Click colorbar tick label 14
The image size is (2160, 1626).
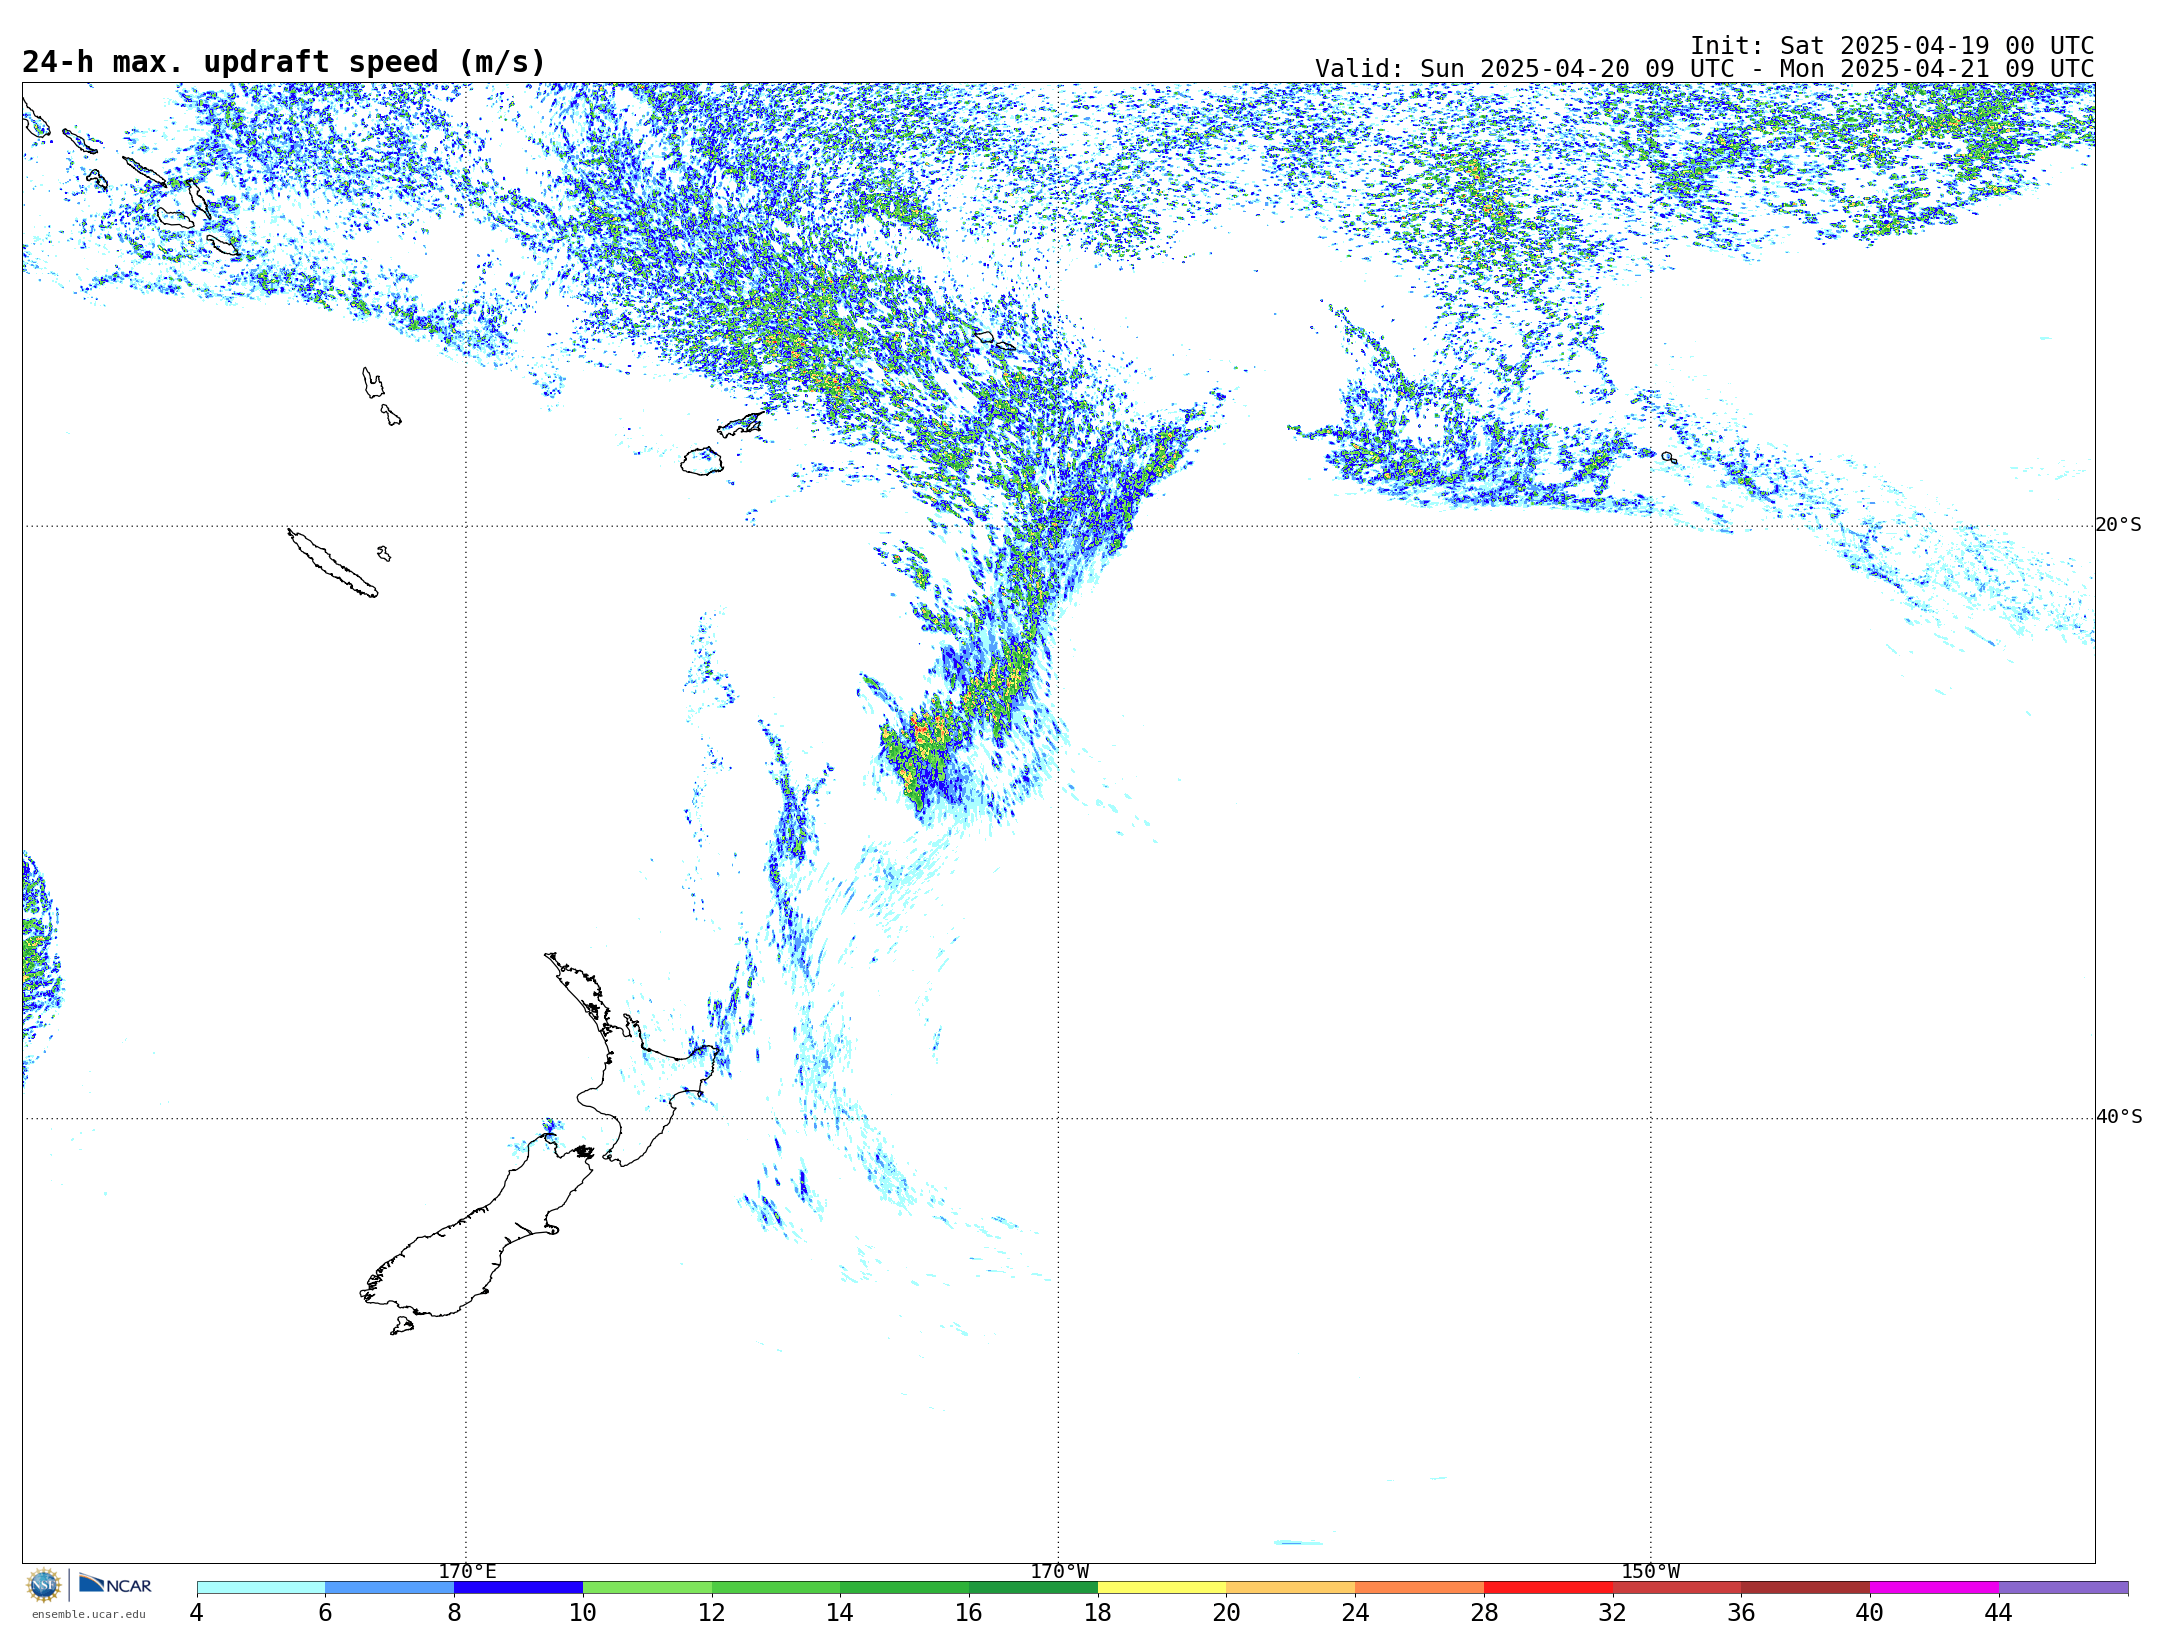tap(840, 1612)
